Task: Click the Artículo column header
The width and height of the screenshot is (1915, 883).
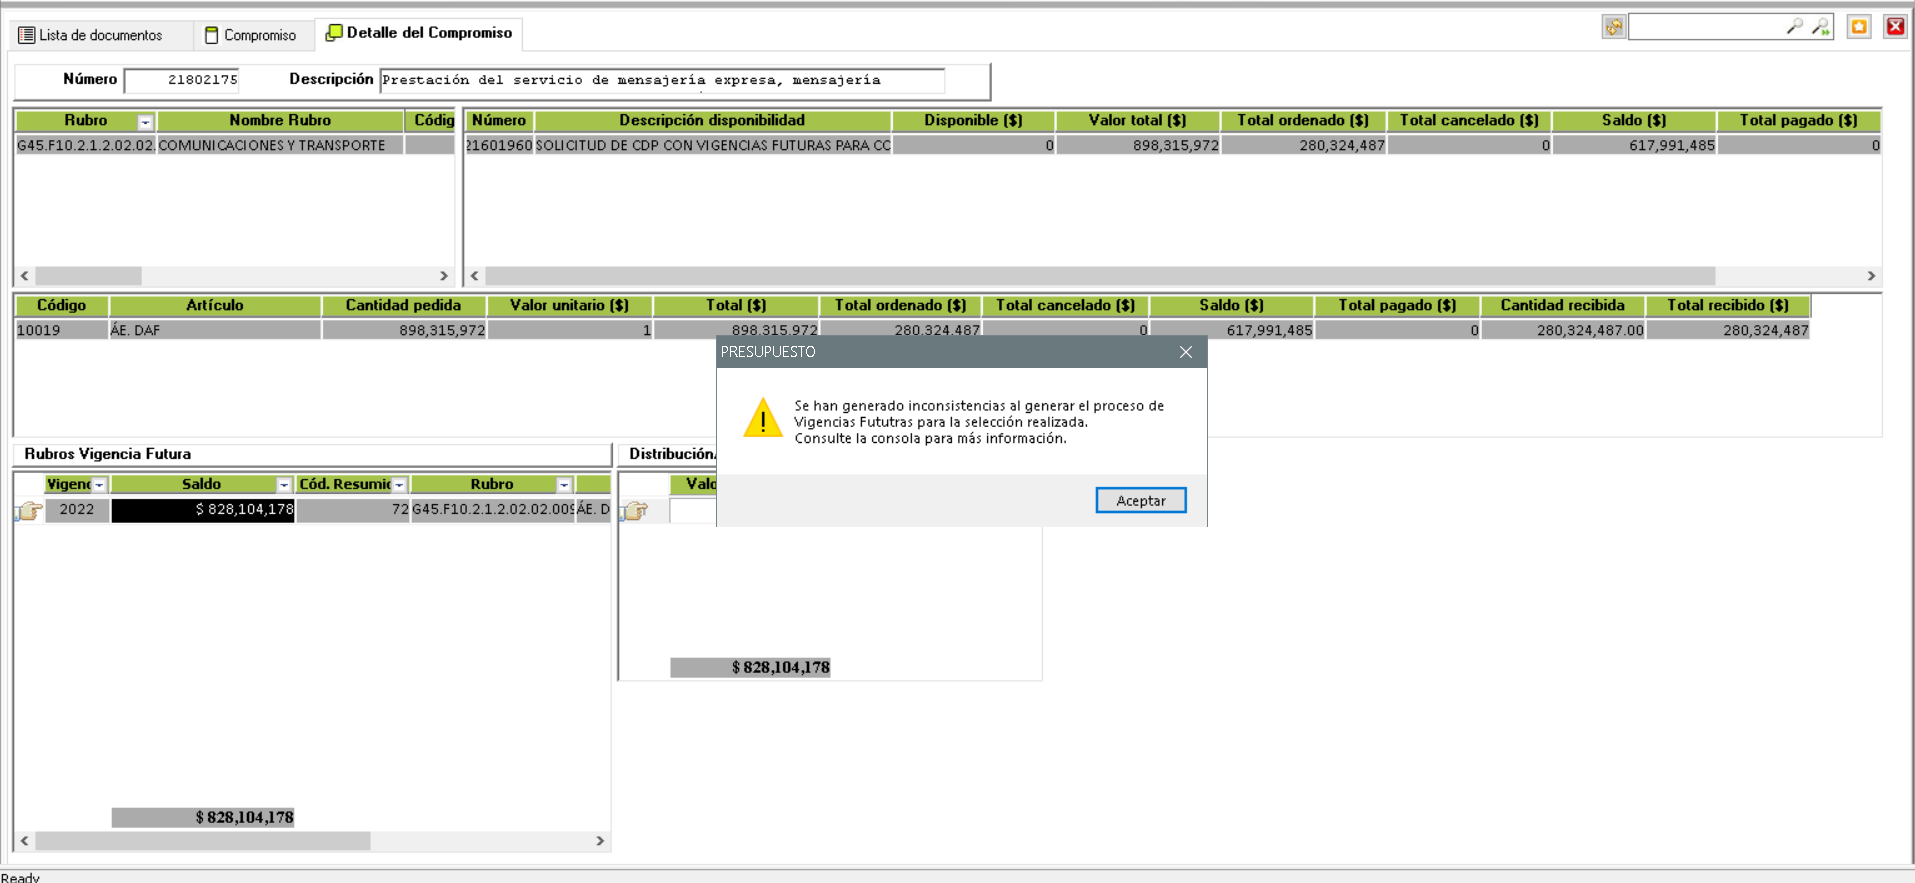Action: point(215,305)
